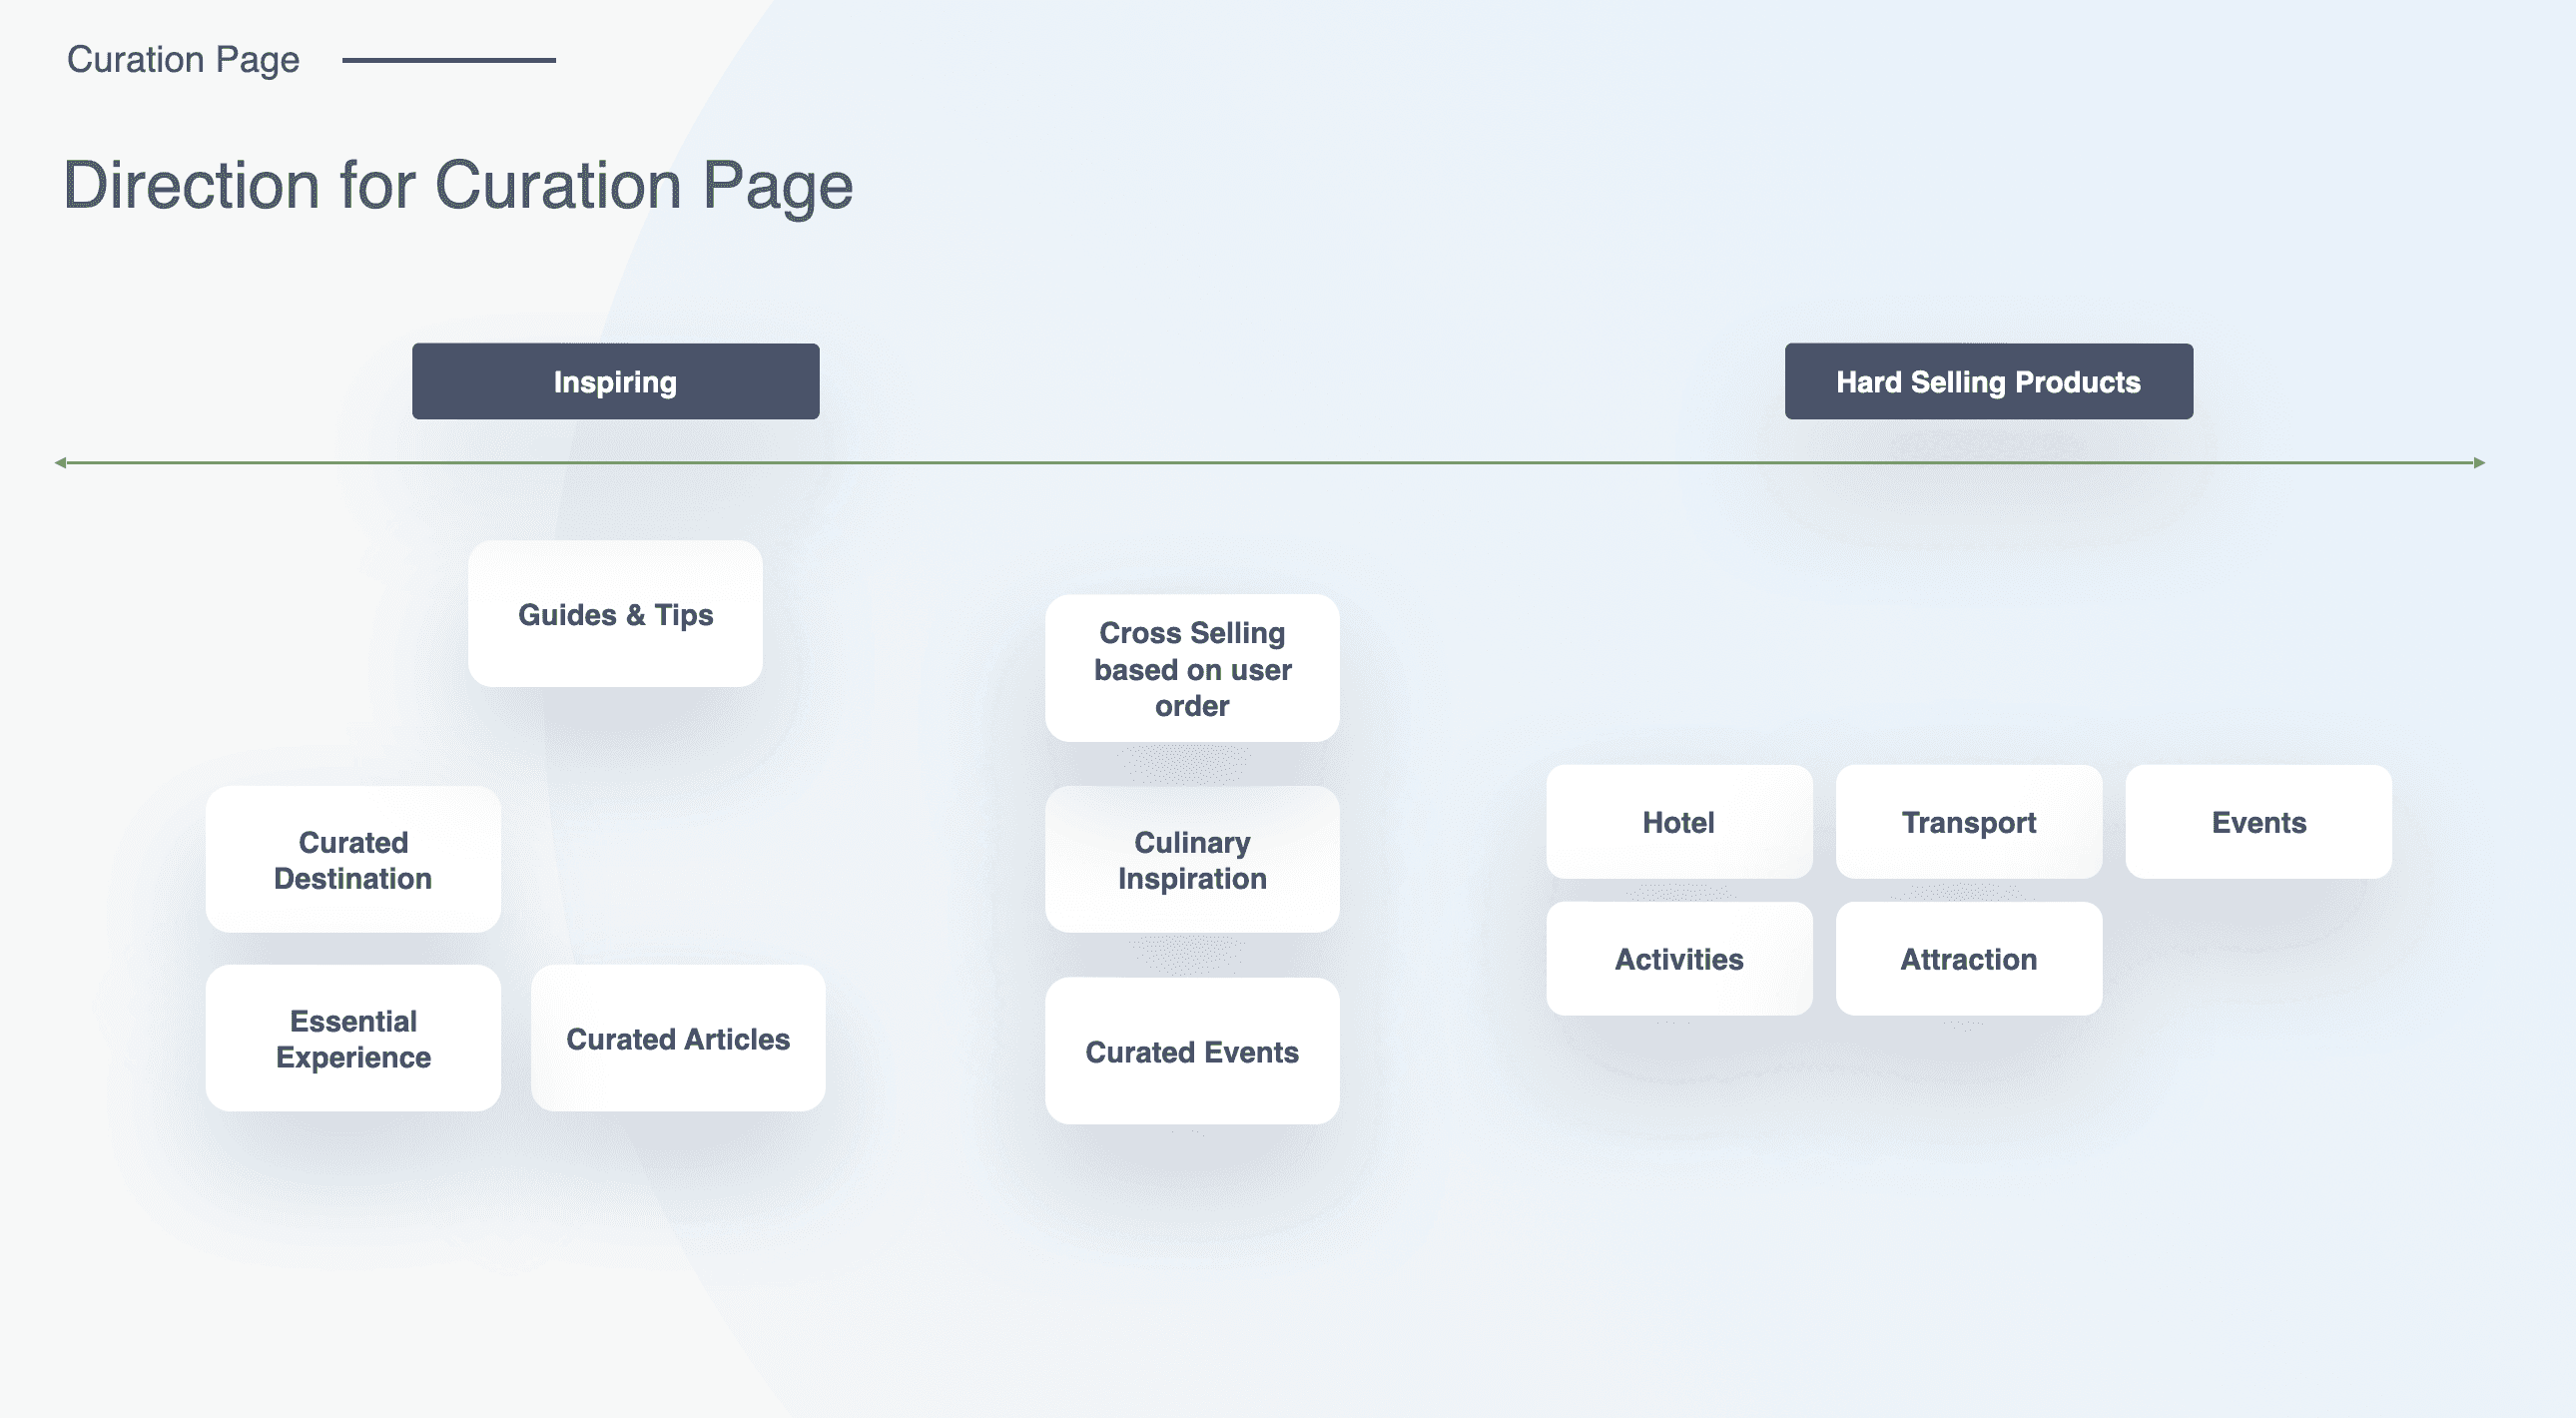Click the right arrowhead of green axis
The width and height of the screenshot is (2576, 1418).
click(x=2479, y=463)
